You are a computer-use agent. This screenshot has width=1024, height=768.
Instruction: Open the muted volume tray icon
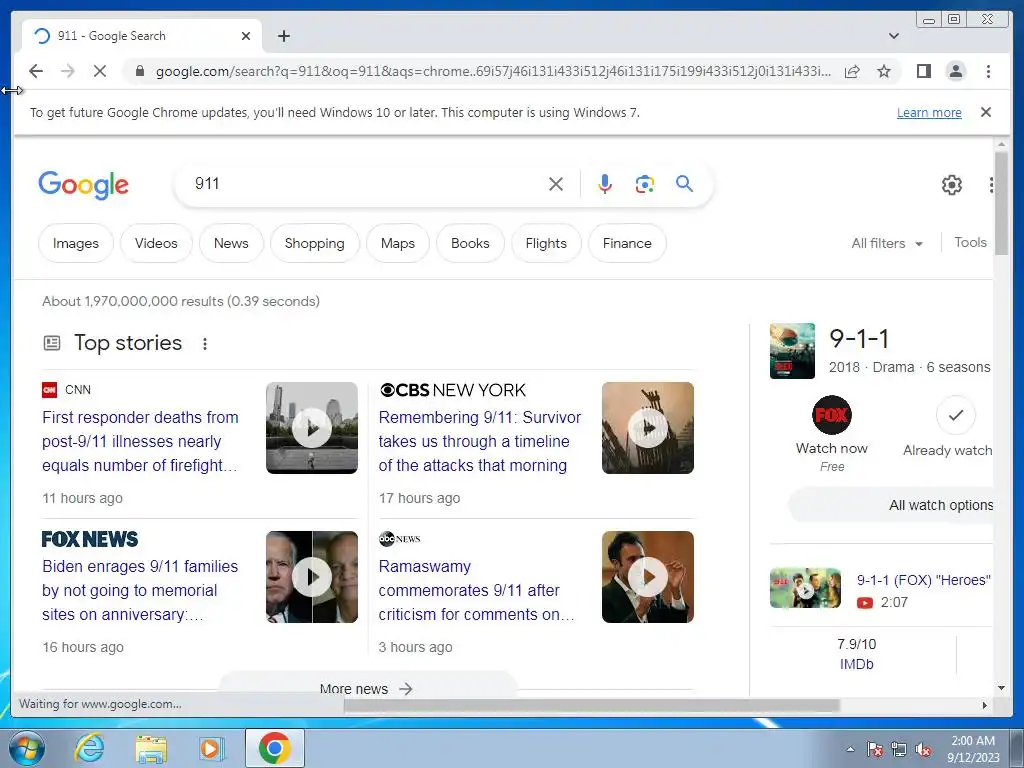tap(923, 749)
